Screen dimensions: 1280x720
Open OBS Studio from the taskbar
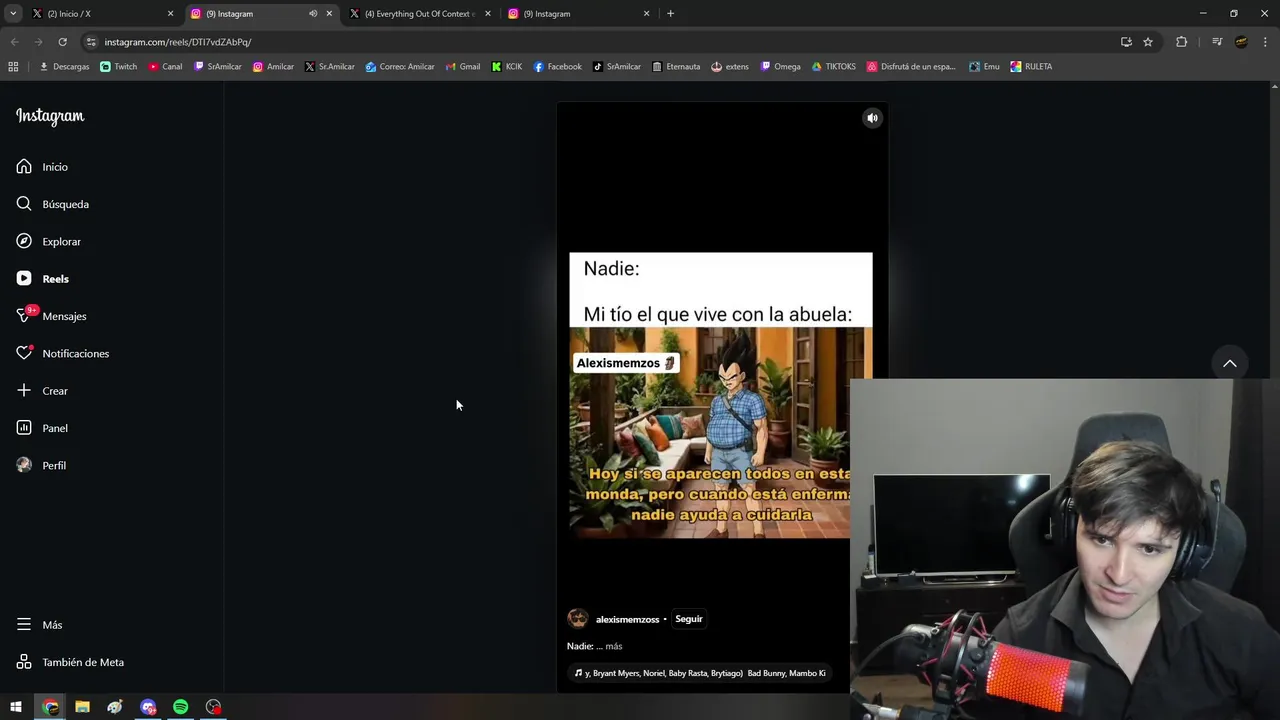click(213, 707)
